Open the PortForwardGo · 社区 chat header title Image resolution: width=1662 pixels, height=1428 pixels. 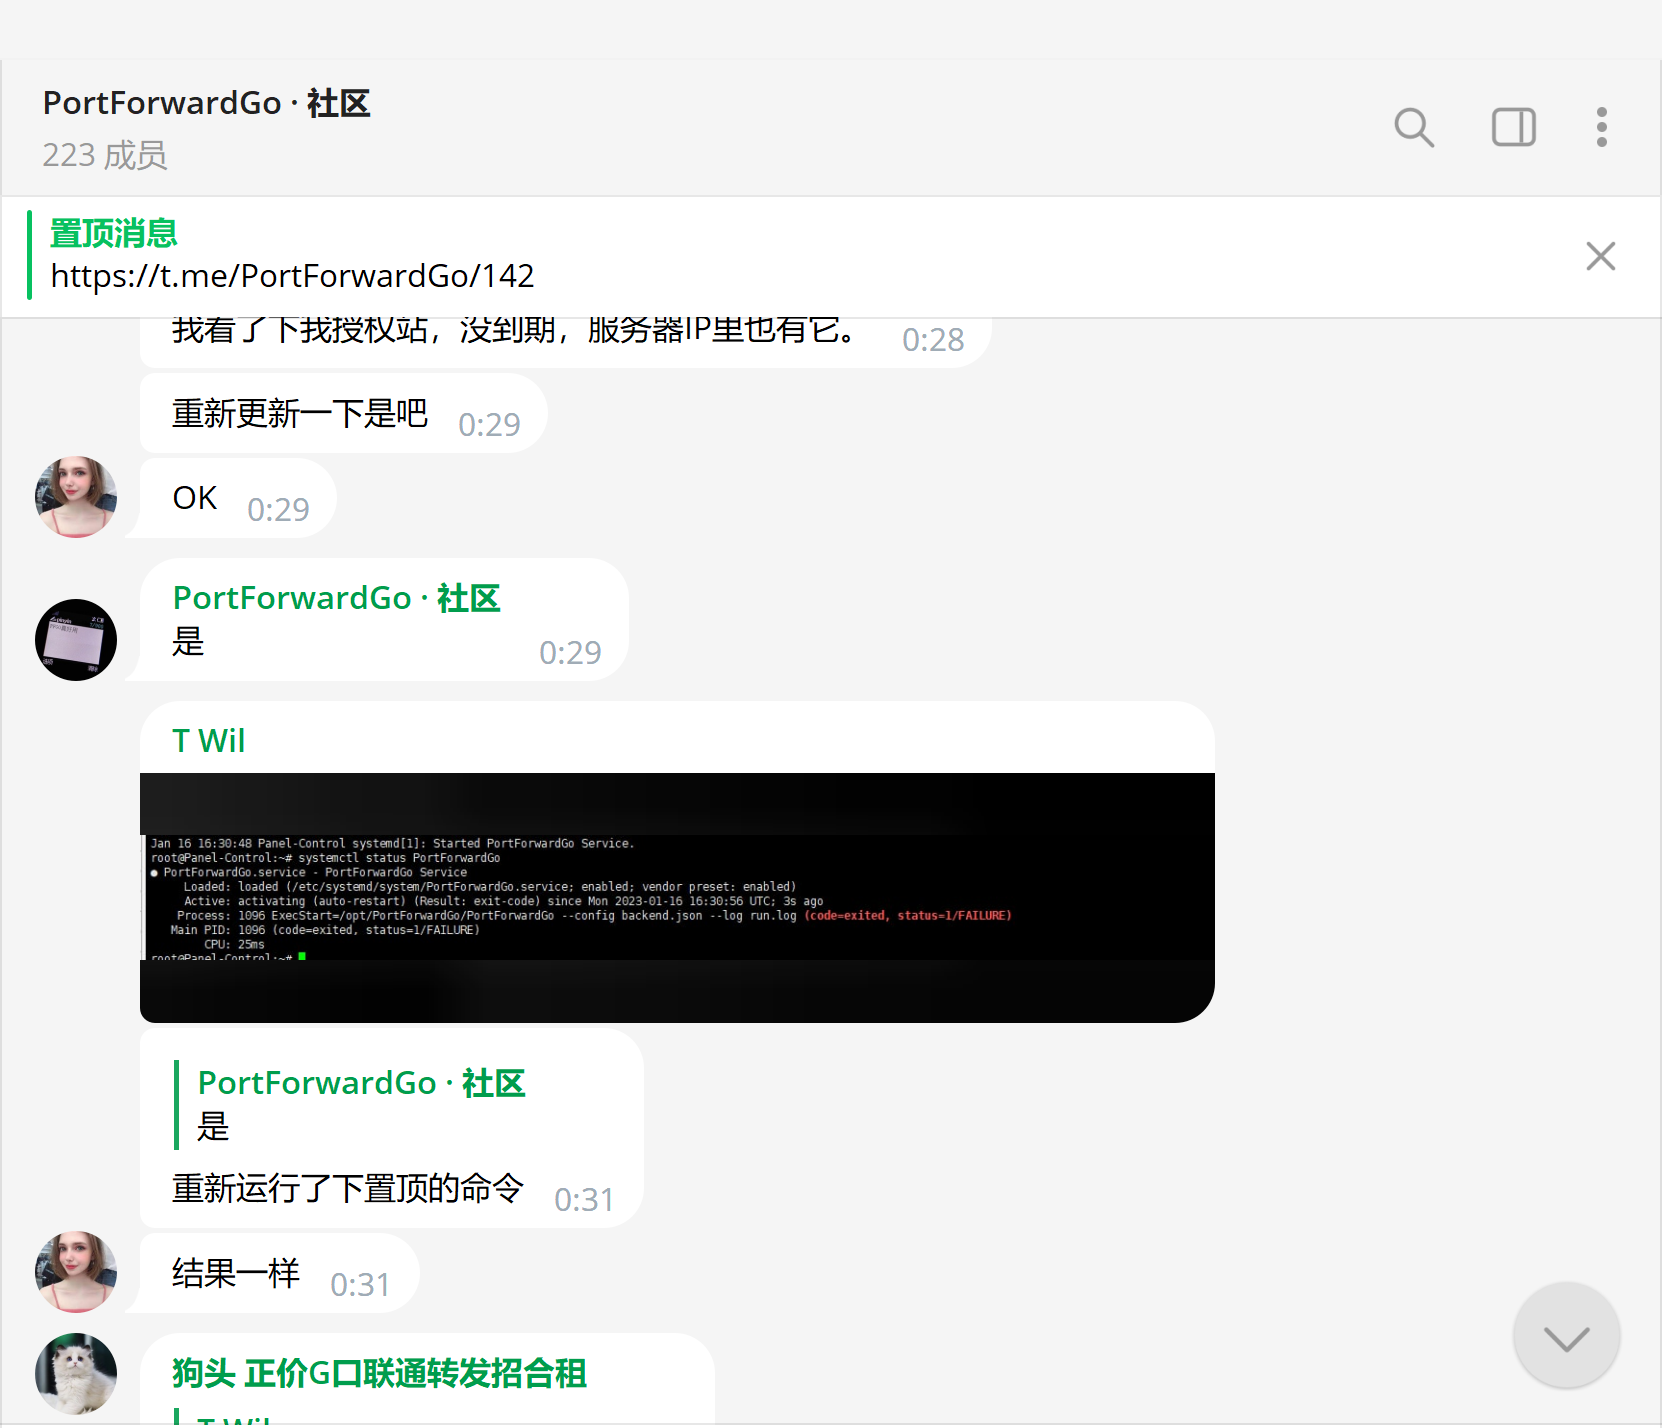[206, 103]
